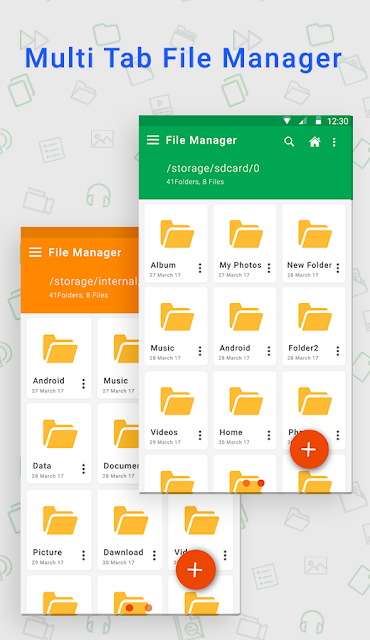Viewport: 370px width, 640px height.
Task: Open options for Android in orange window
Action: [x=83, y=384]
